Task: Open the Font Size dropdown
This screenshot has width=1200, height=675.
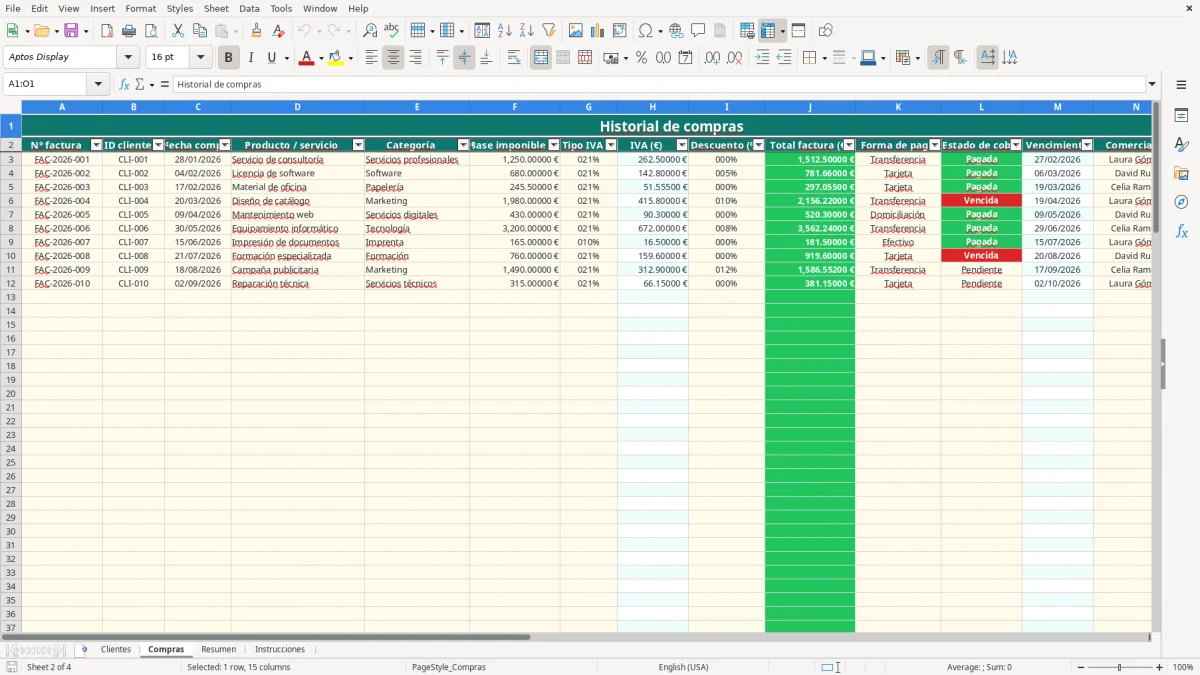Action: pos(200,58)
